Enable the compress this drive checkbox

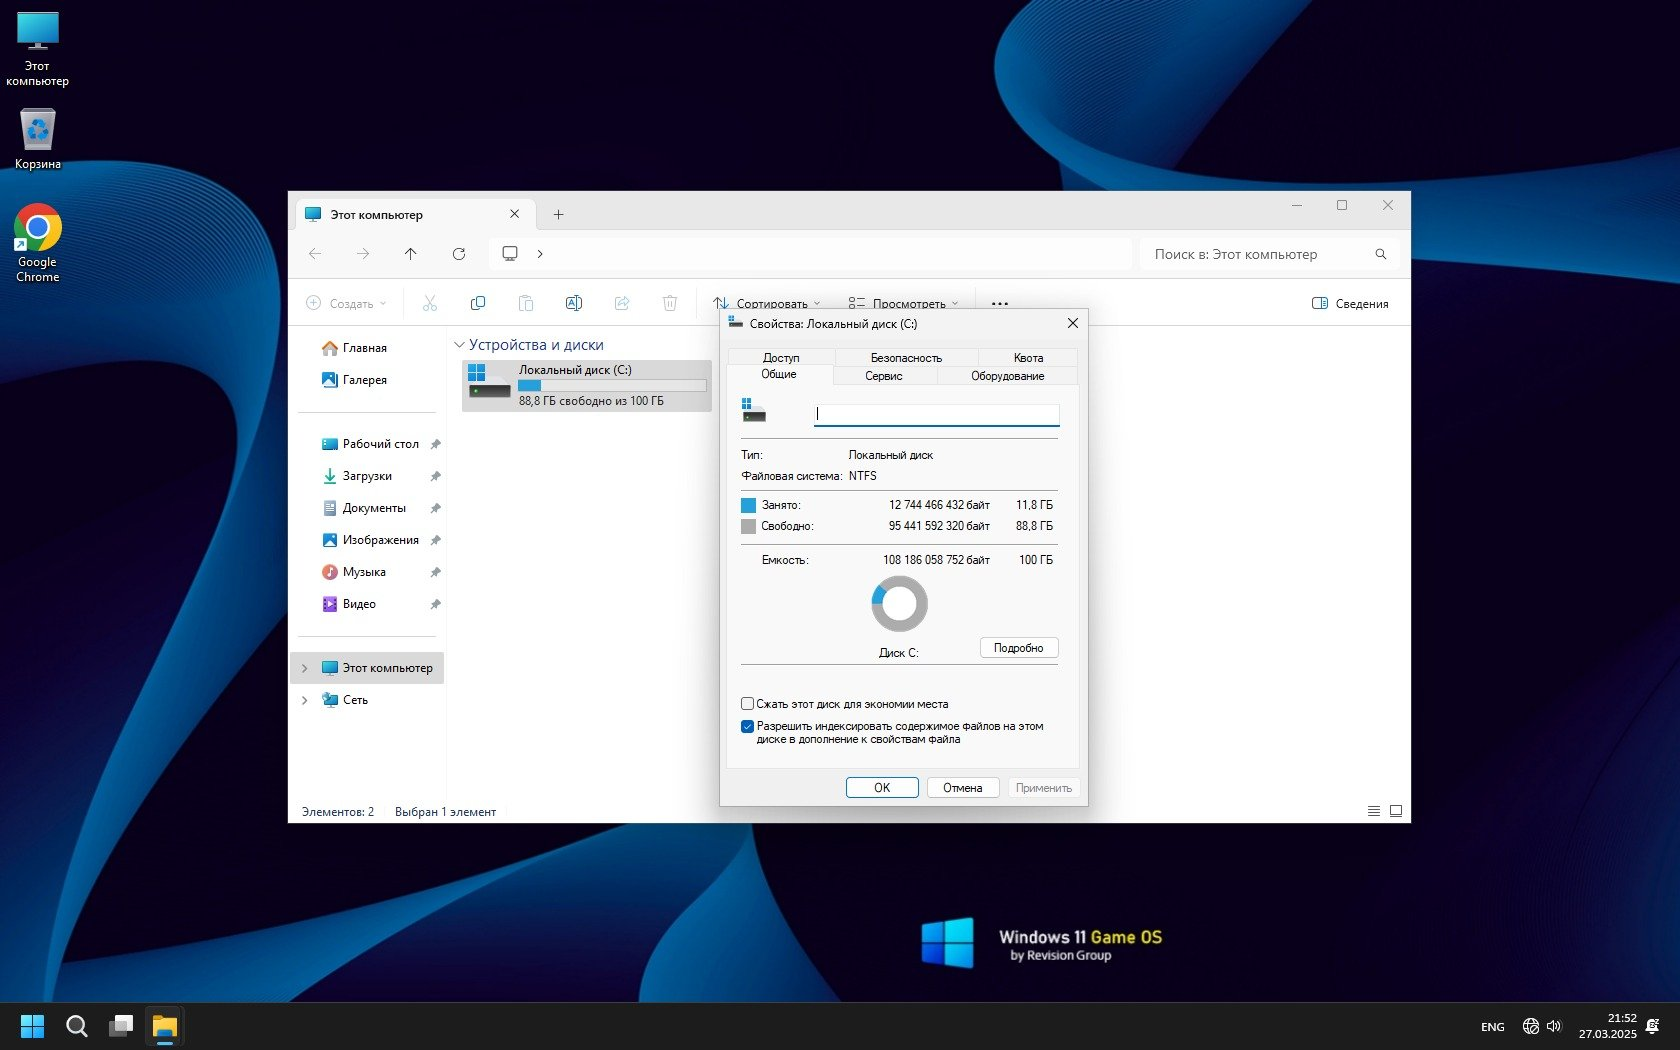point(747,704)
